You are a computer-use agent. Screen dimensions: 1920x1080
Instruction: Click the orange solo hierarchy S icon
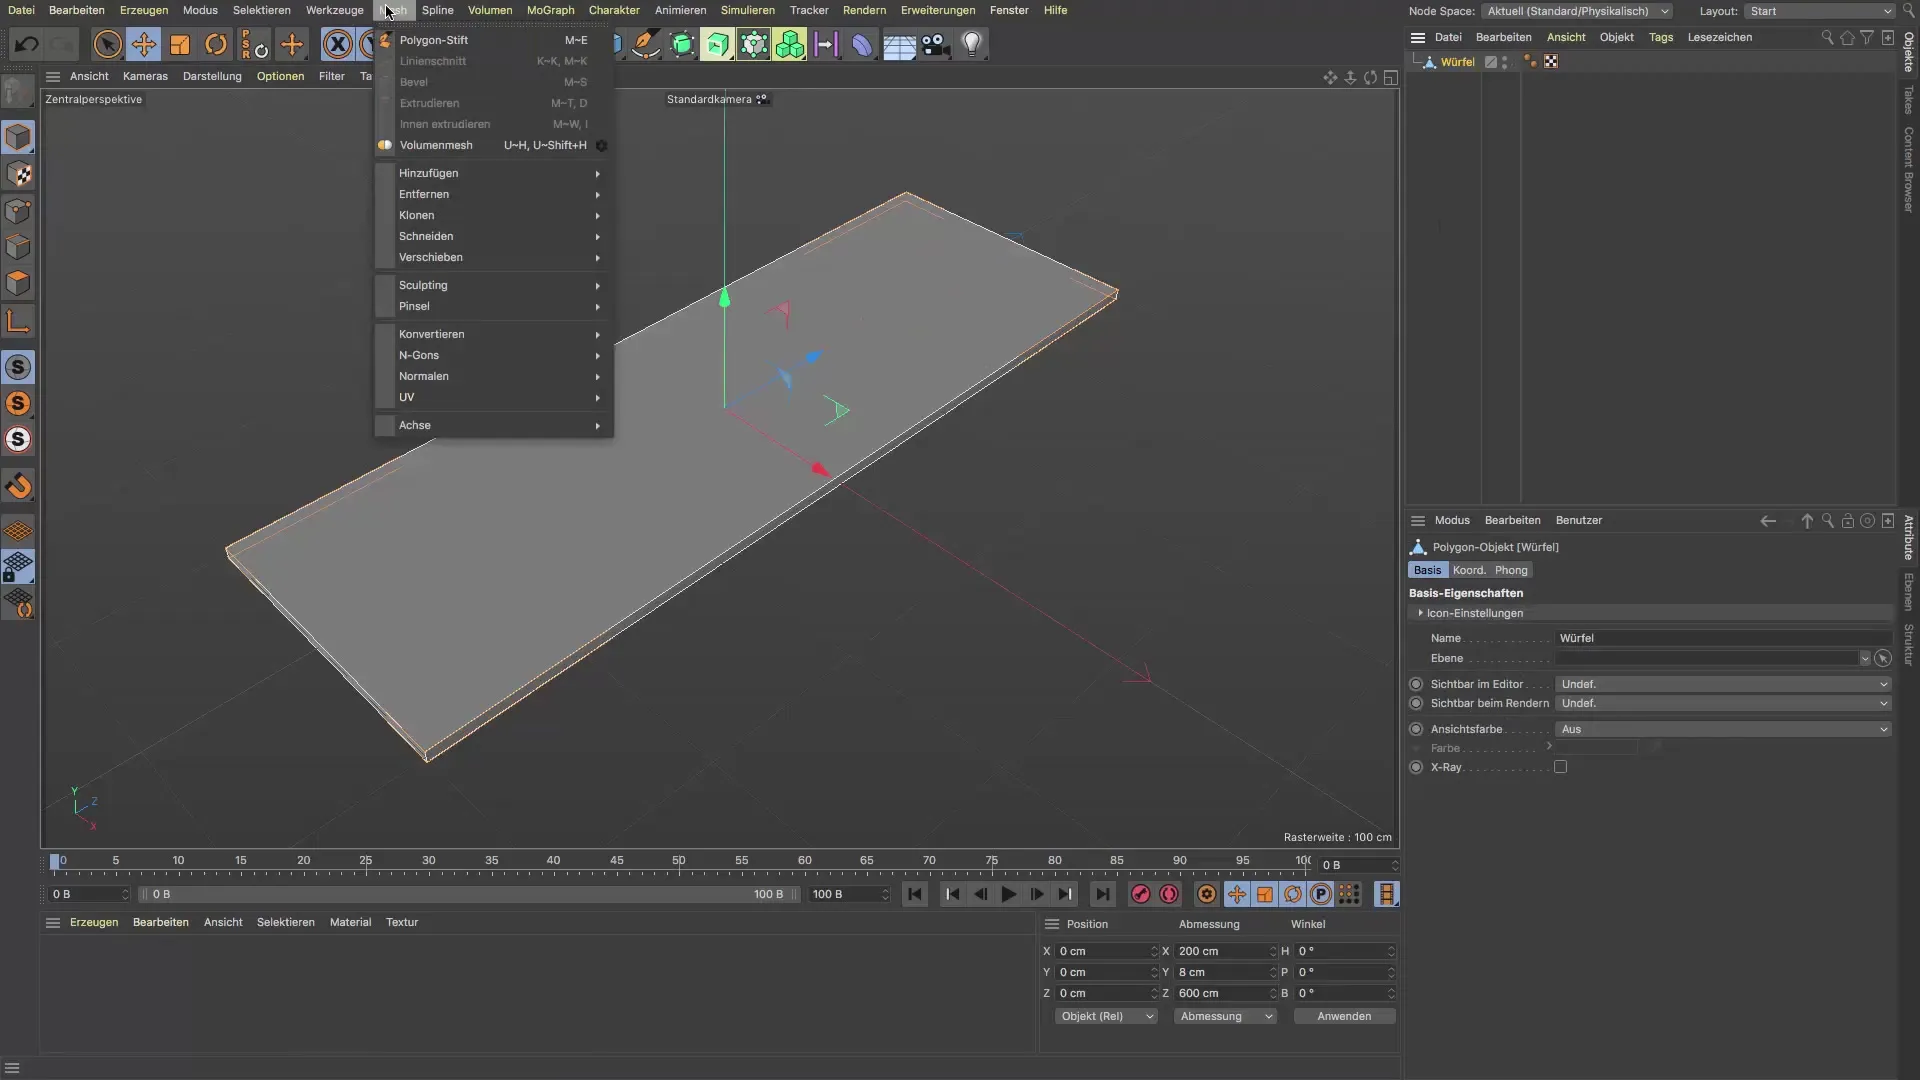coord(18,403)
